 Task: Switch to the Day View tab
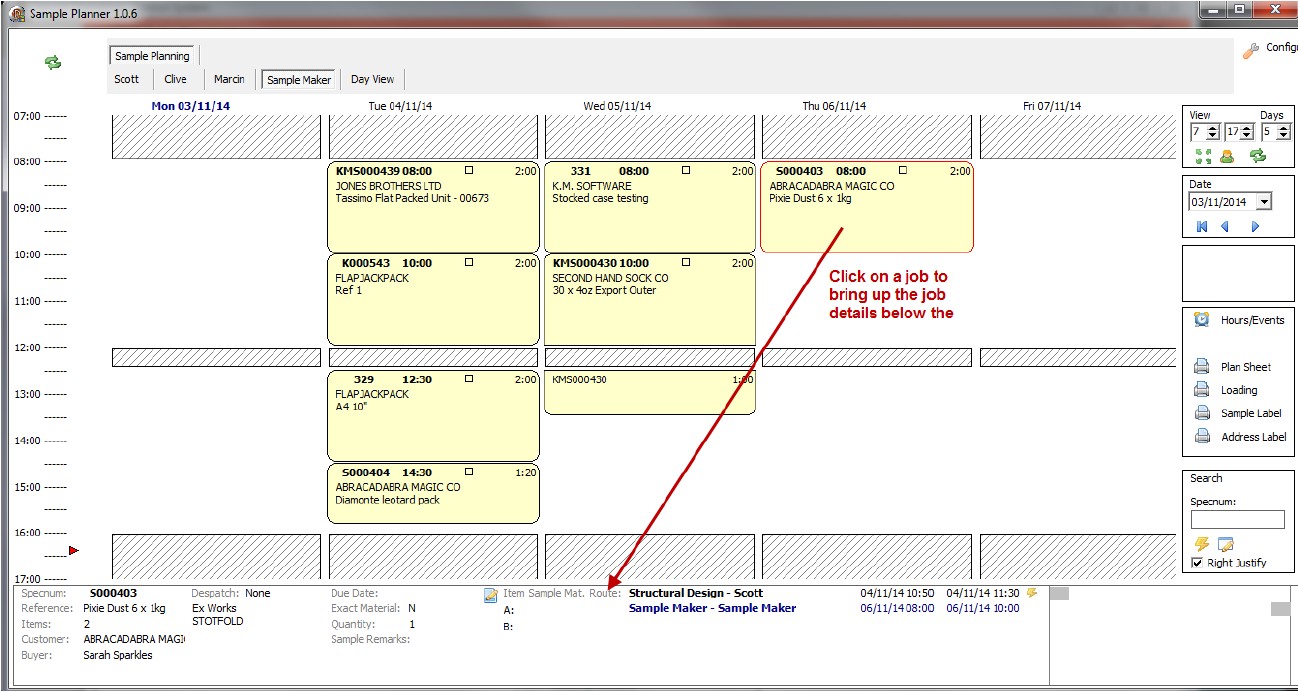372,80
